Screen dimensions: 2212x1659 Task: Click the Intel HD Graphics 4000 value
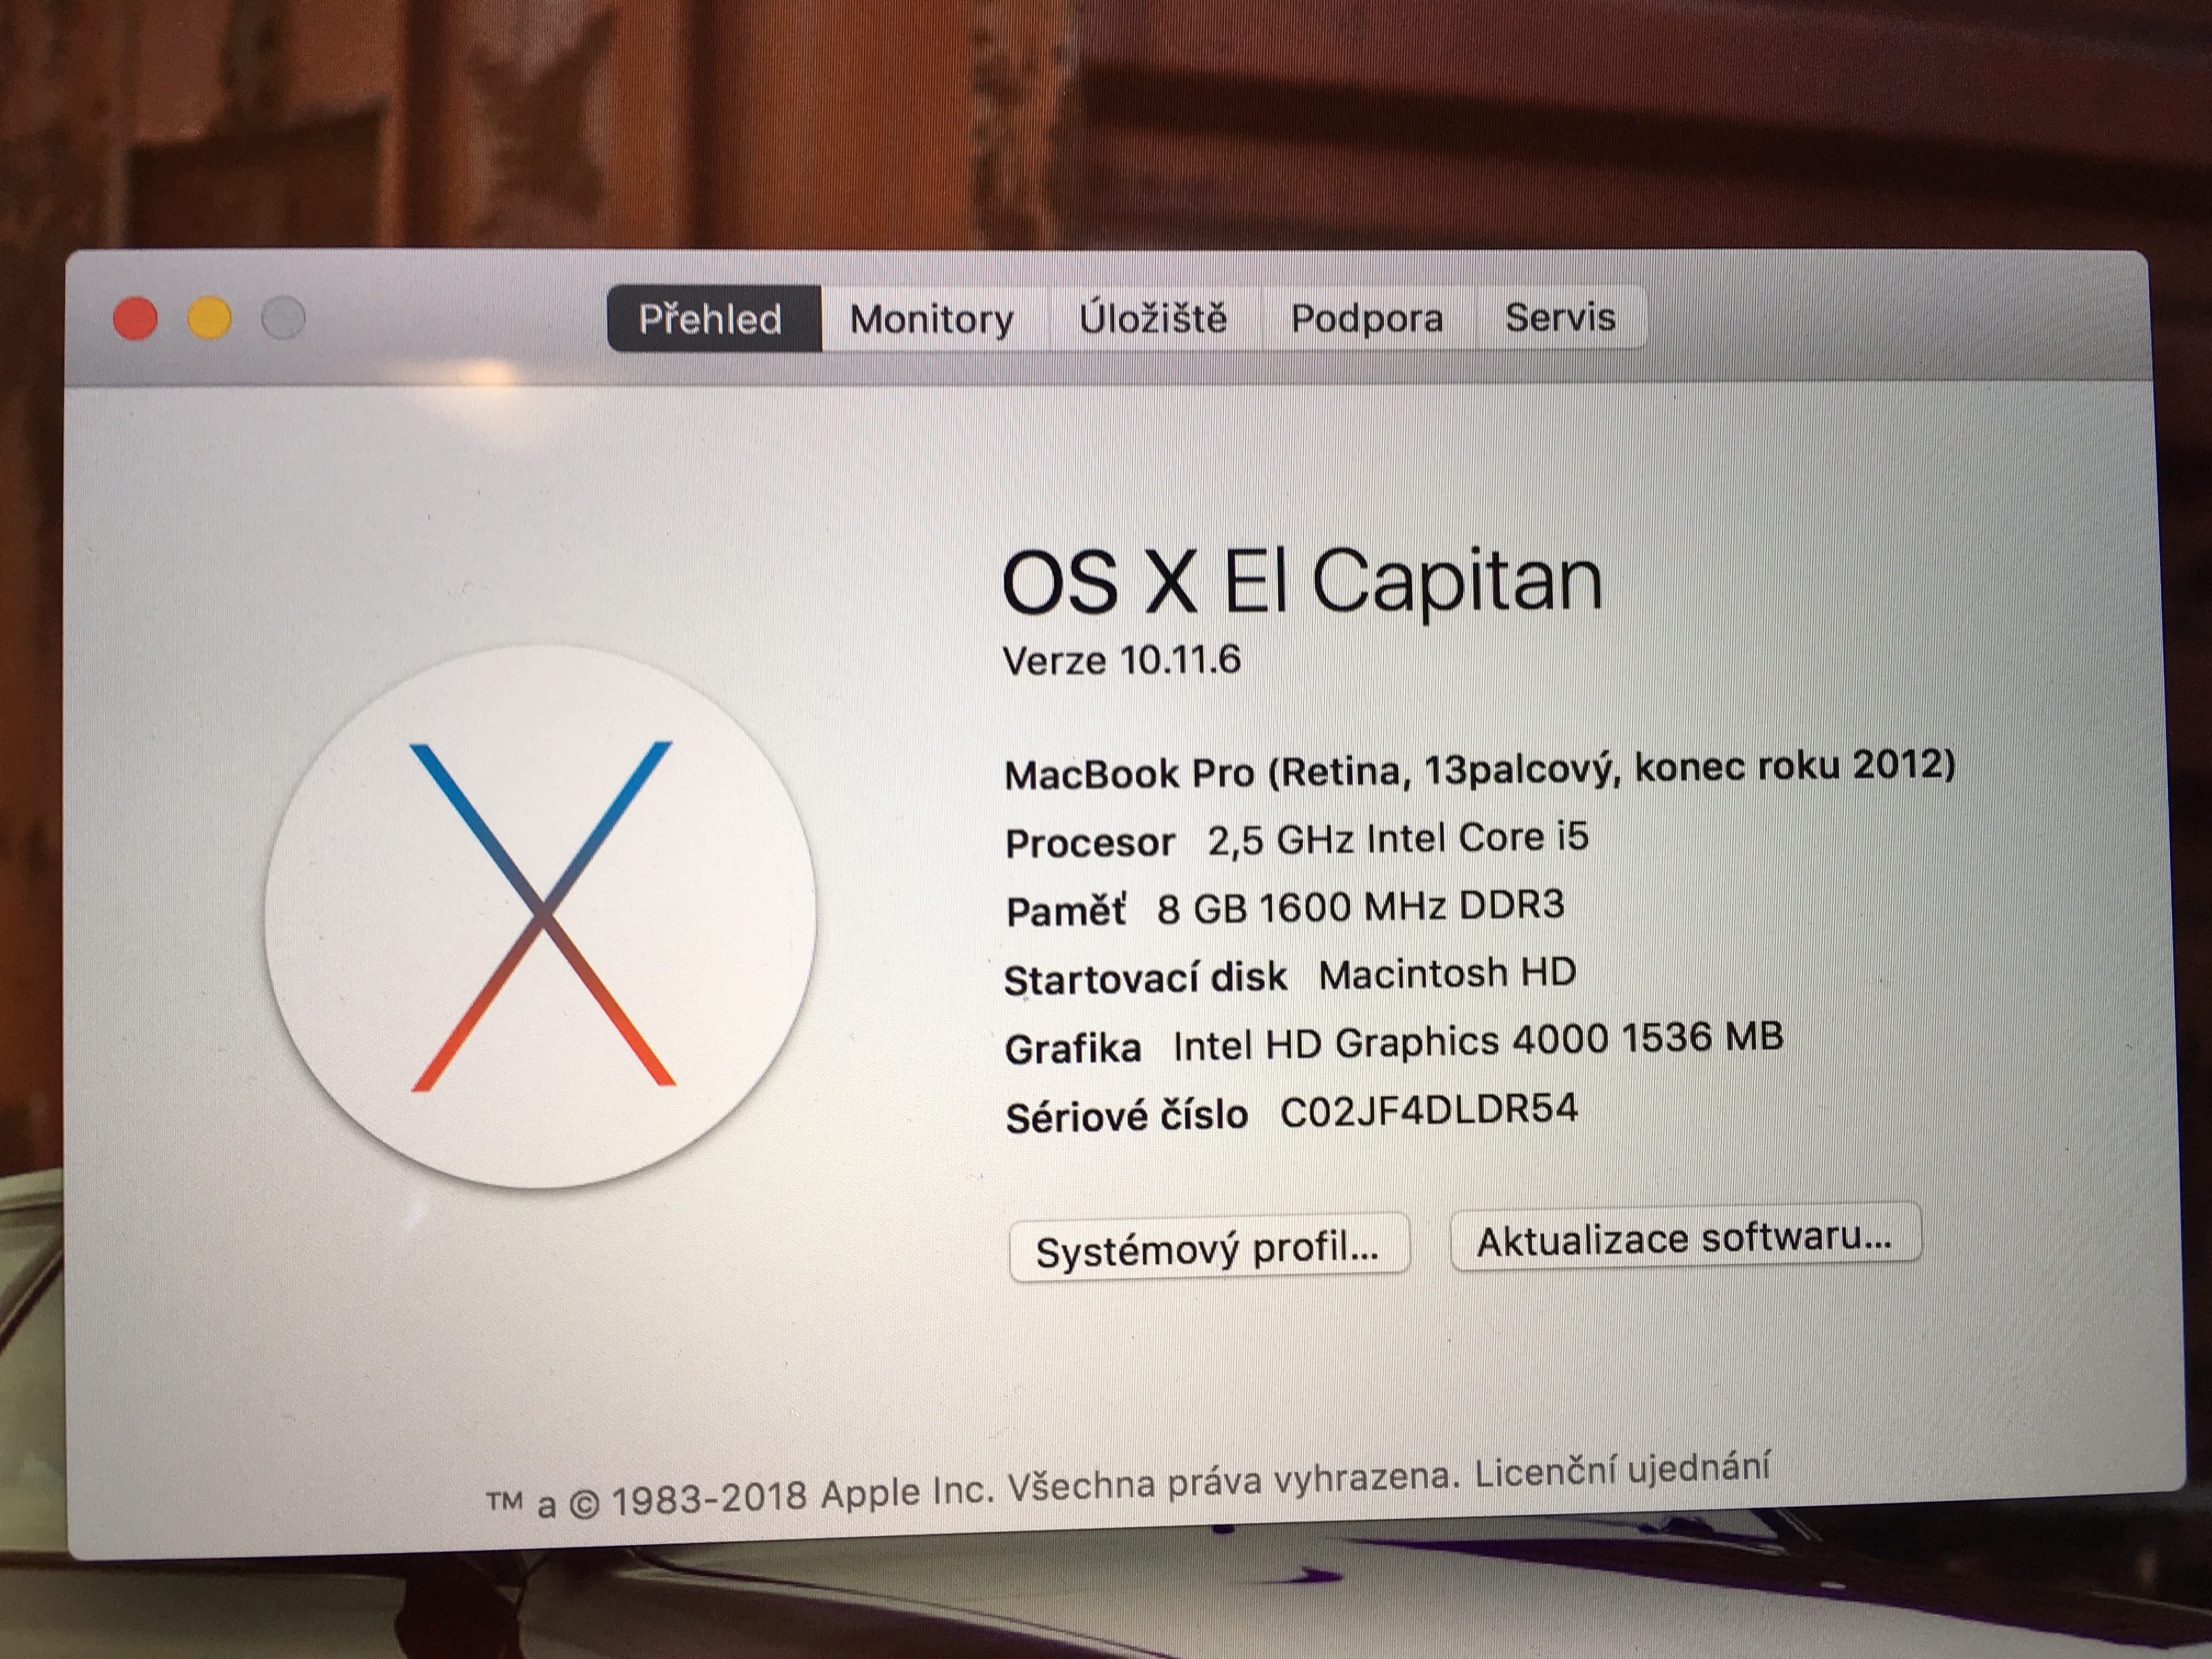click(x=1479, y=1041)
